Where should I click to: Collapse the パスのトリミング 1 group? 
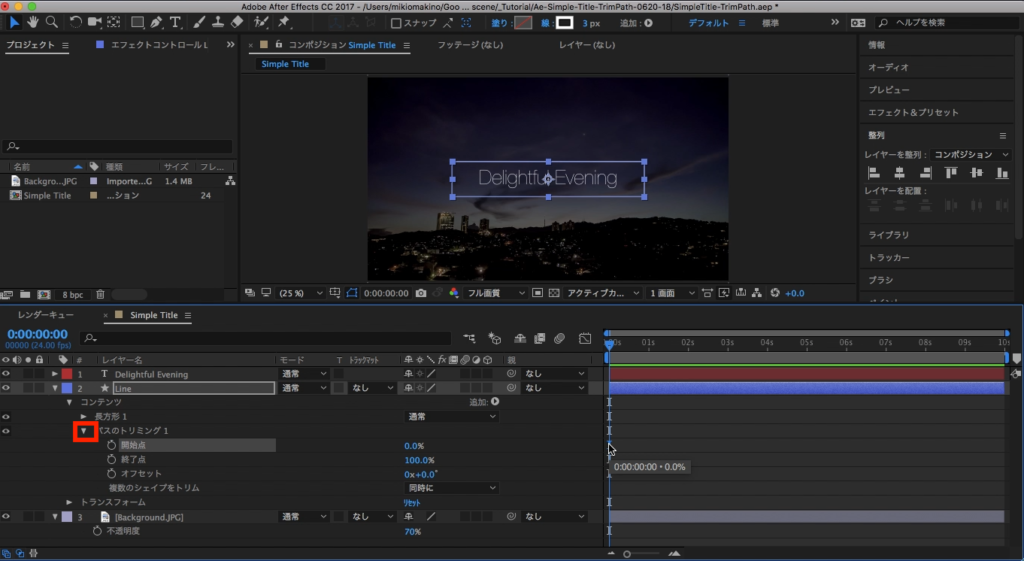click(x=84, y=431)
